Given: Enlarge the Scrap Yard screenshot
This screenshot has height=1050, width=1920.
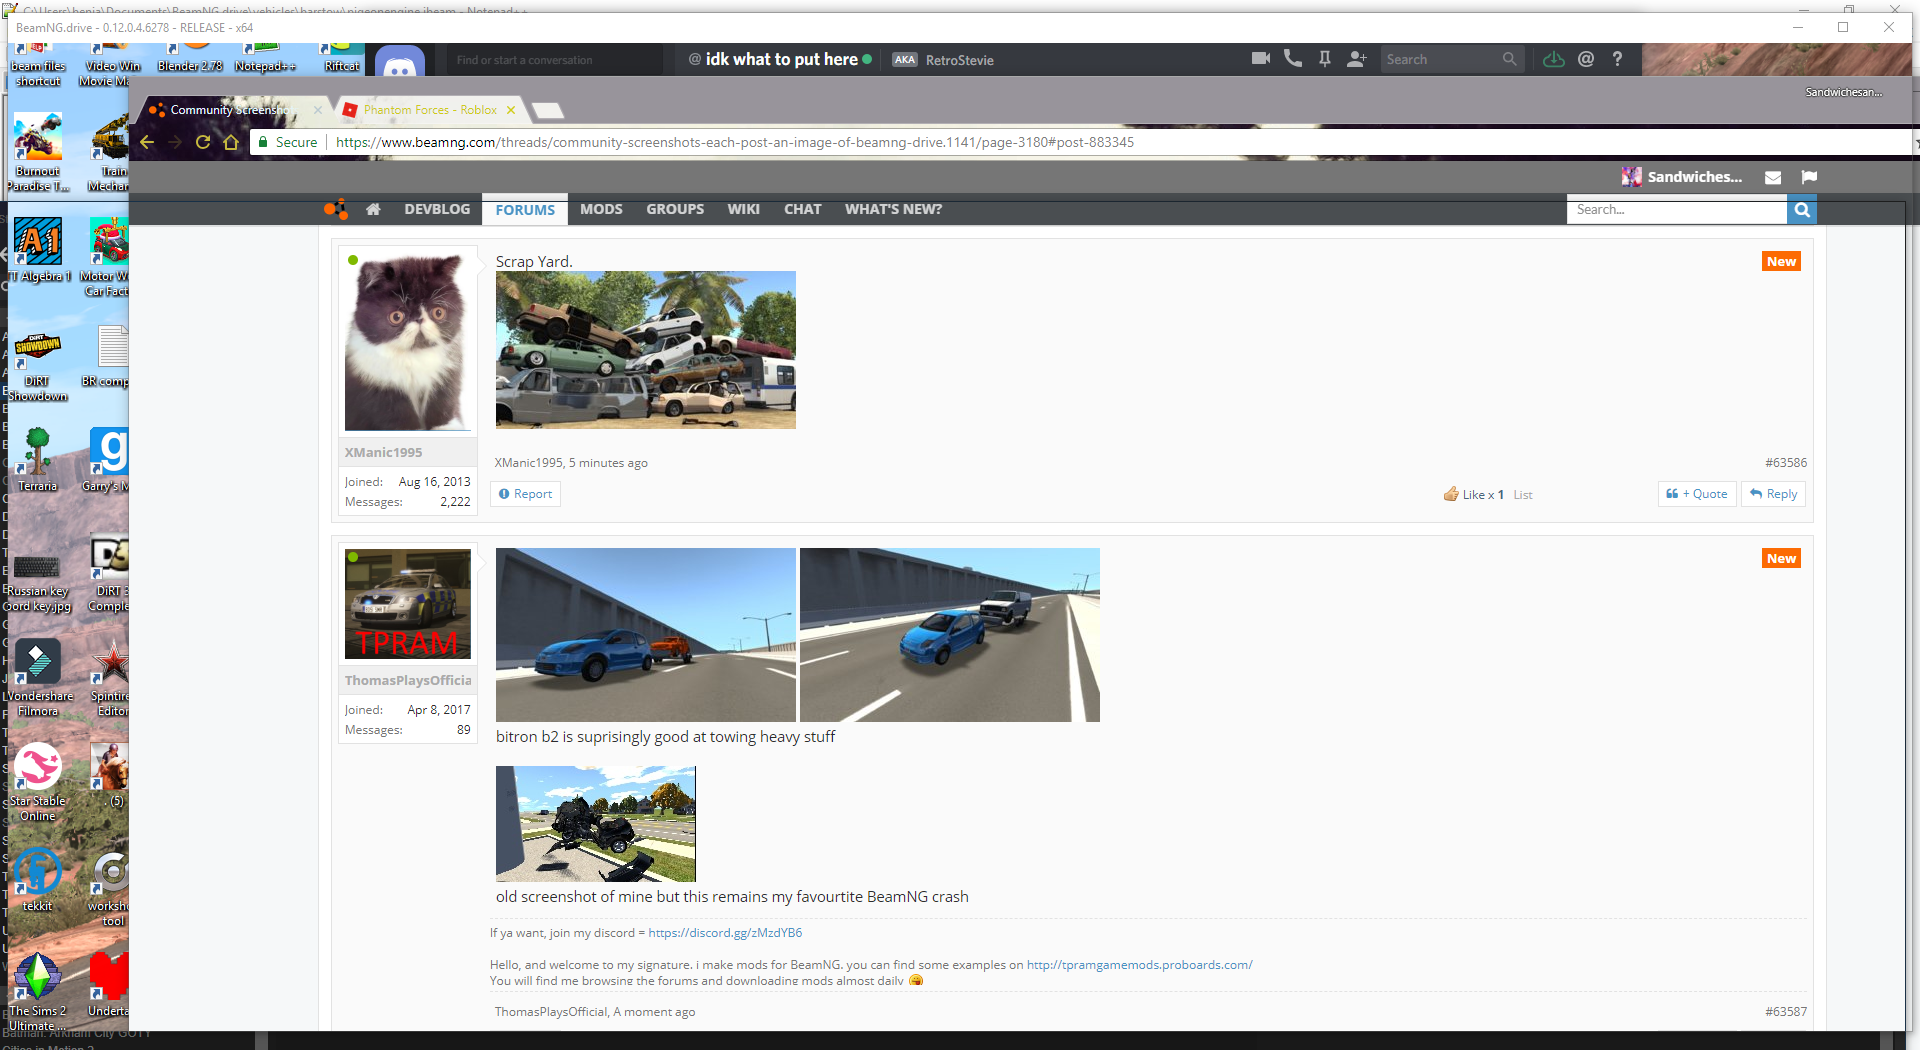Looking at the screenshot, I should (x=646, y=350).
